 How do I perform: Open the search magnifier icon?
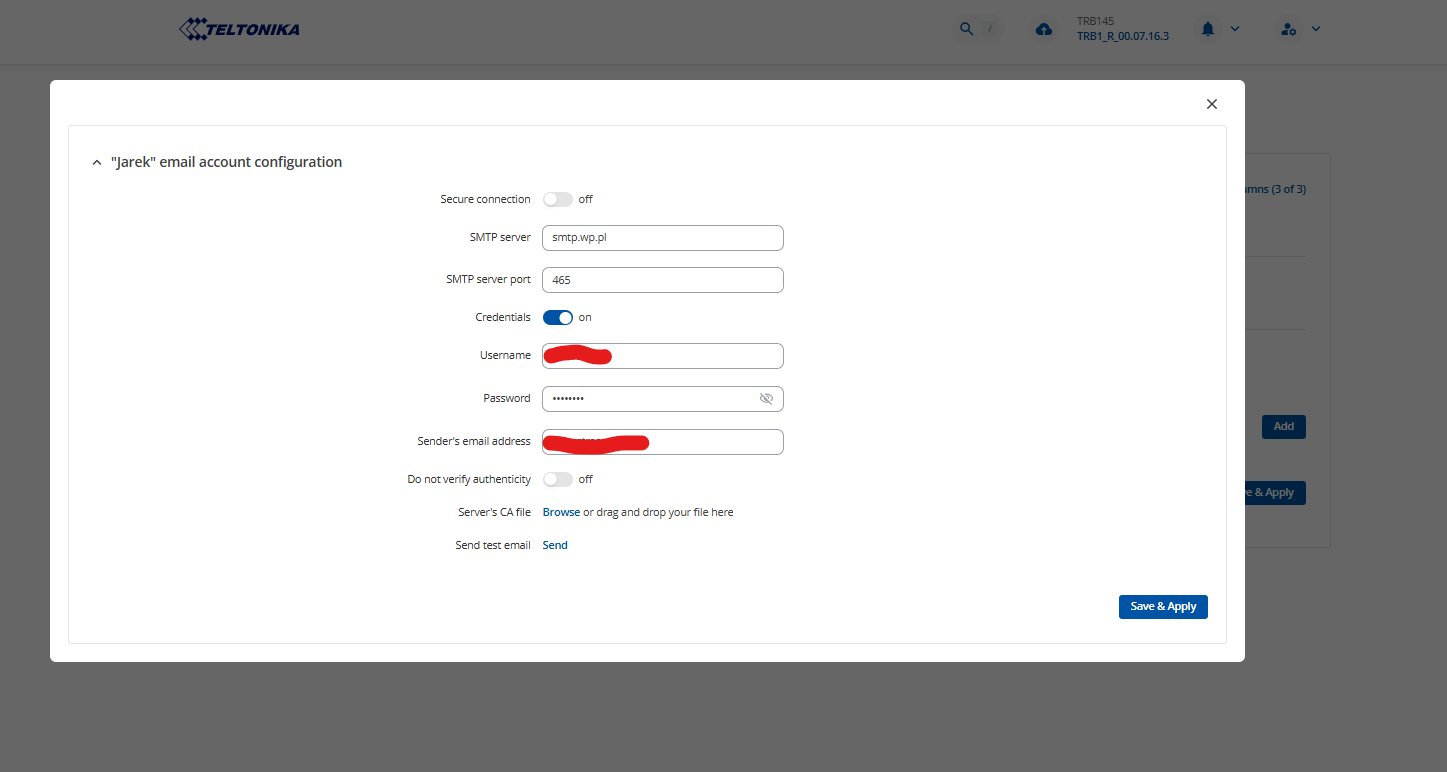point(966,29)
